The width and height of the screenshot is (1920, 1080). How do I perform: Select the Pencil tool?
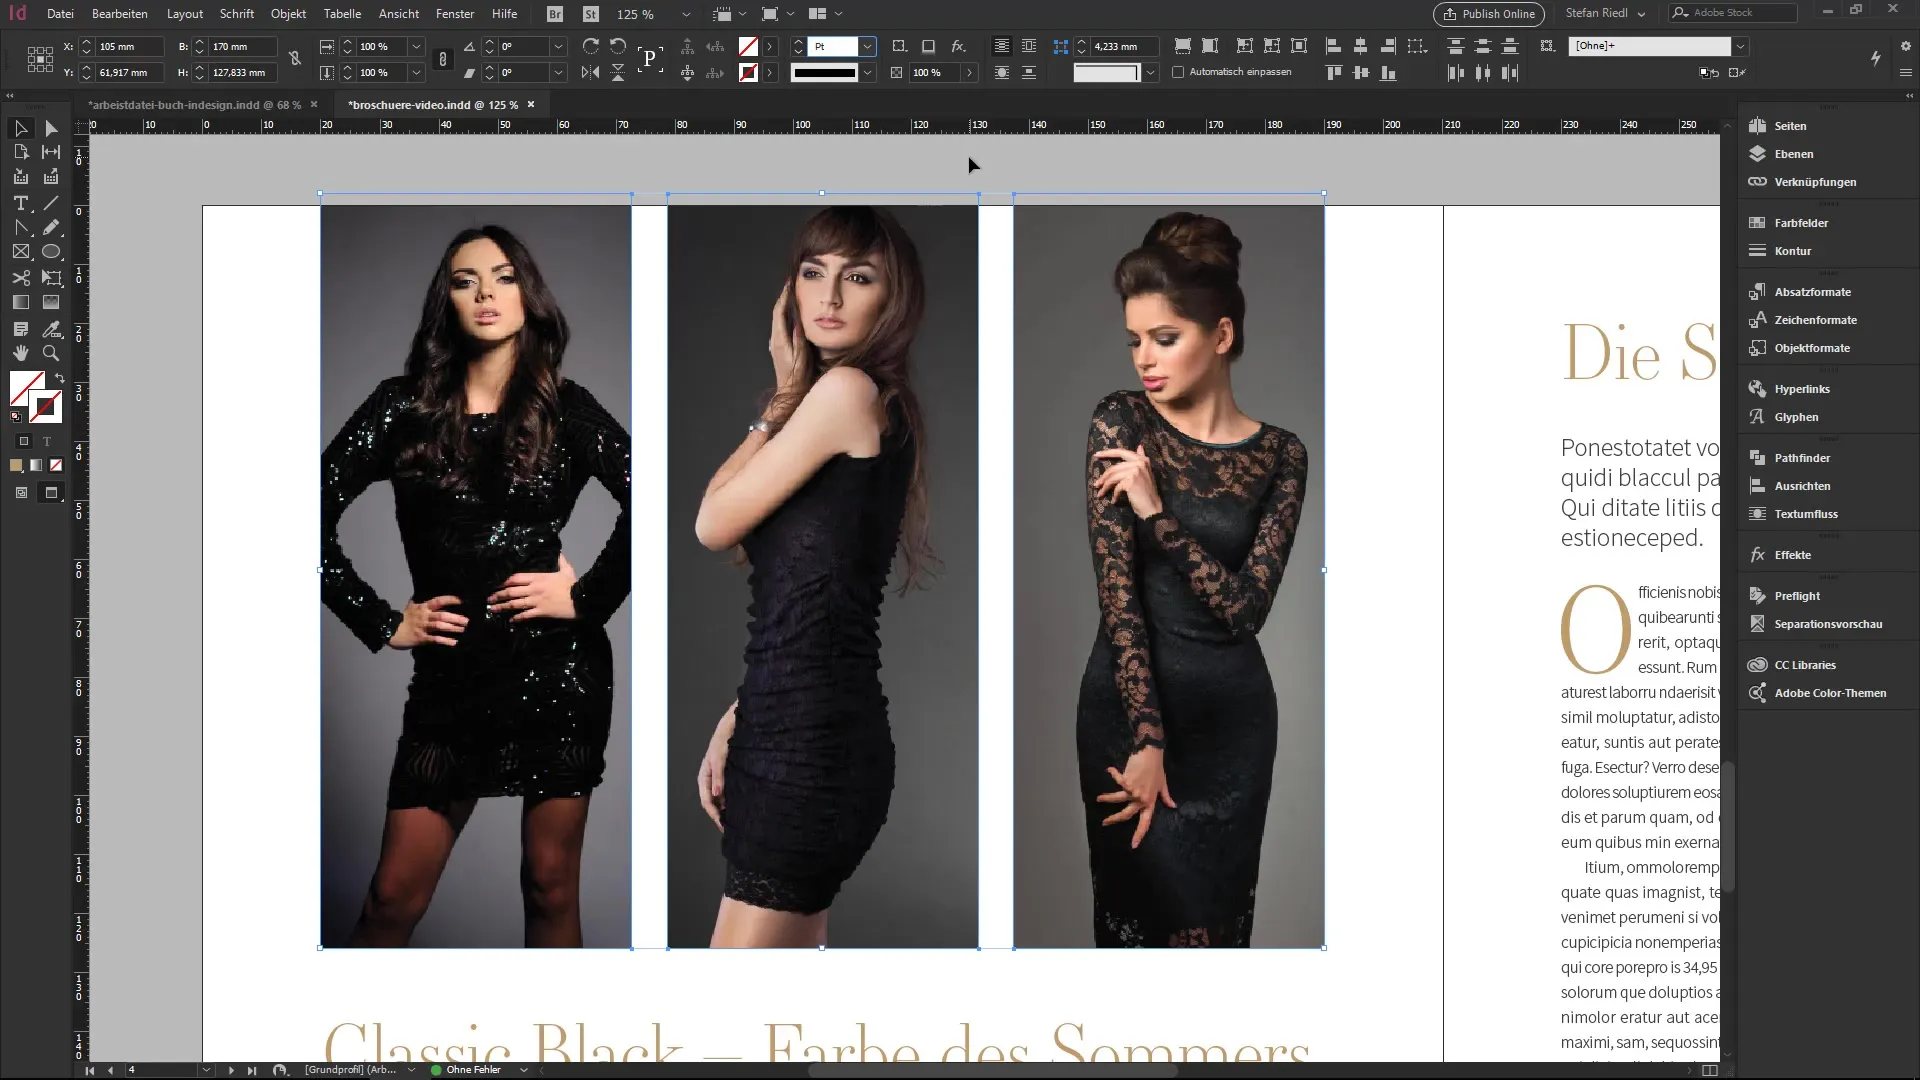(51, 228)
